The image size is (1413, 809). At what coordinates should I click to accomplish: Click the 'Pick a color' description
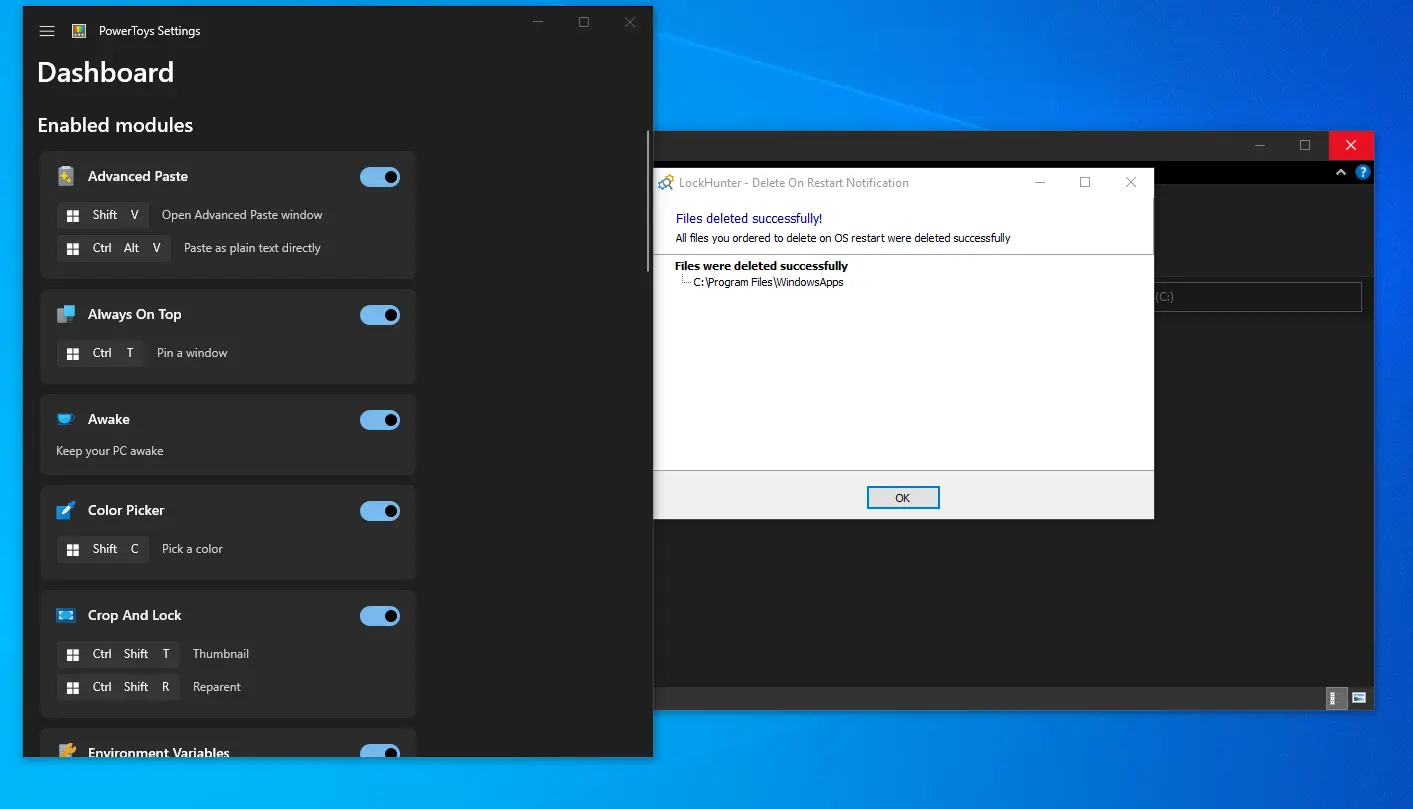tap(192, 549)
